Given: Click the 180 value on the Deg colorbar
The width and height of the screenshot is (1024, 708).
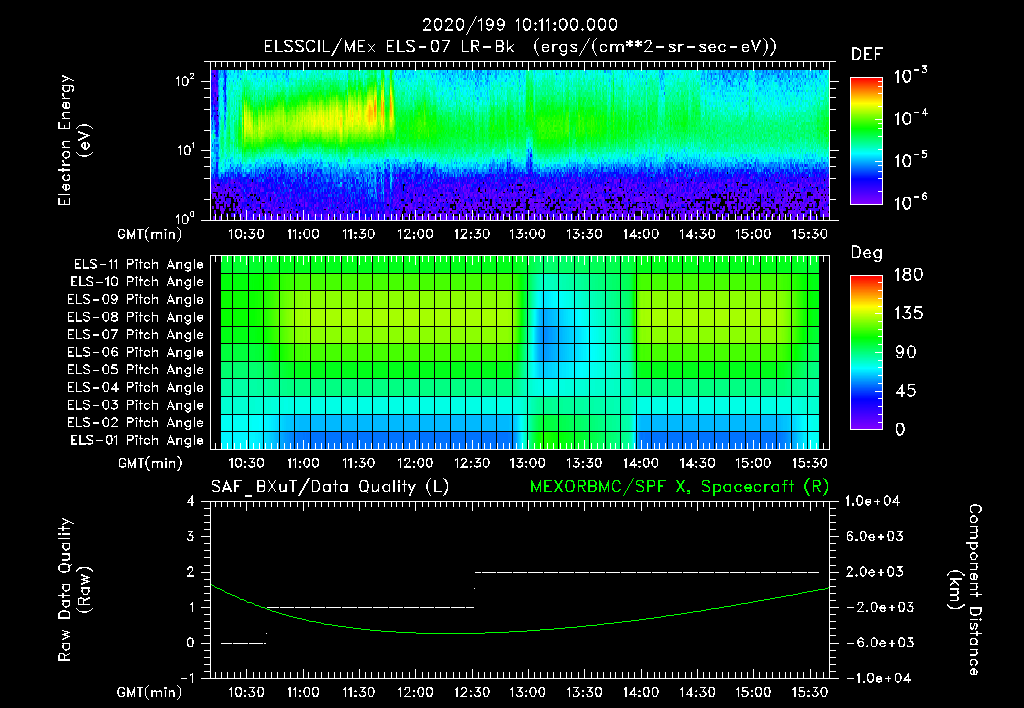Looking at the screenshot, I should (x=908, y=275).
